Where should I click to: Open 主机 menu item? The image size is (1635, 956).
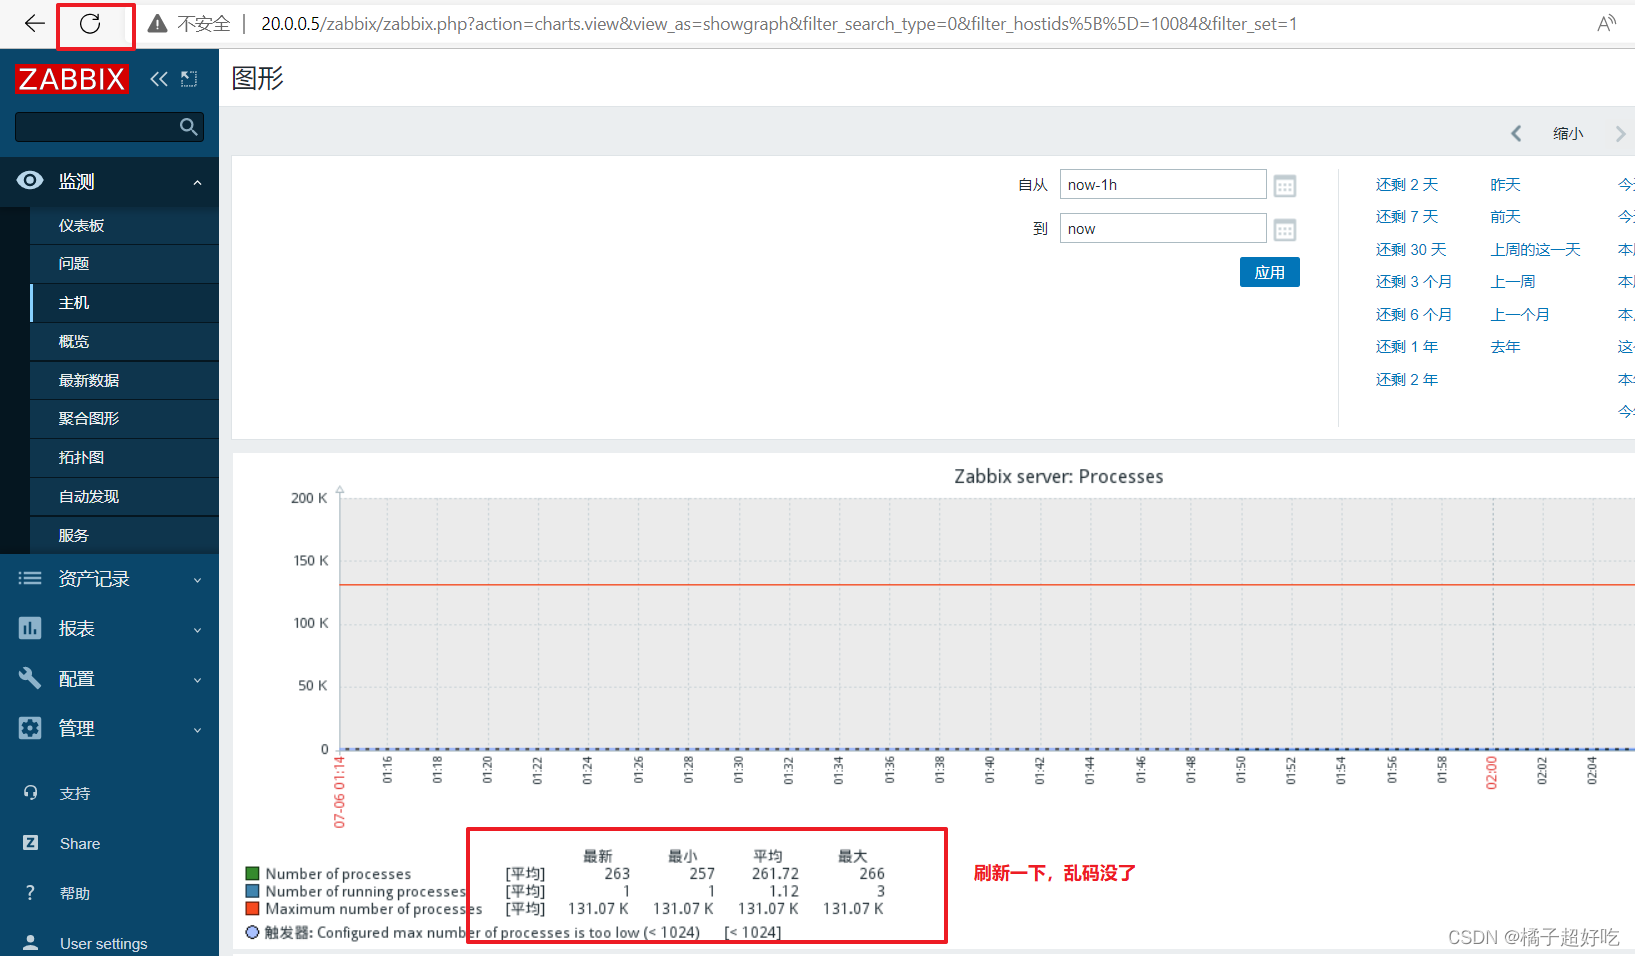pos(125,303)
